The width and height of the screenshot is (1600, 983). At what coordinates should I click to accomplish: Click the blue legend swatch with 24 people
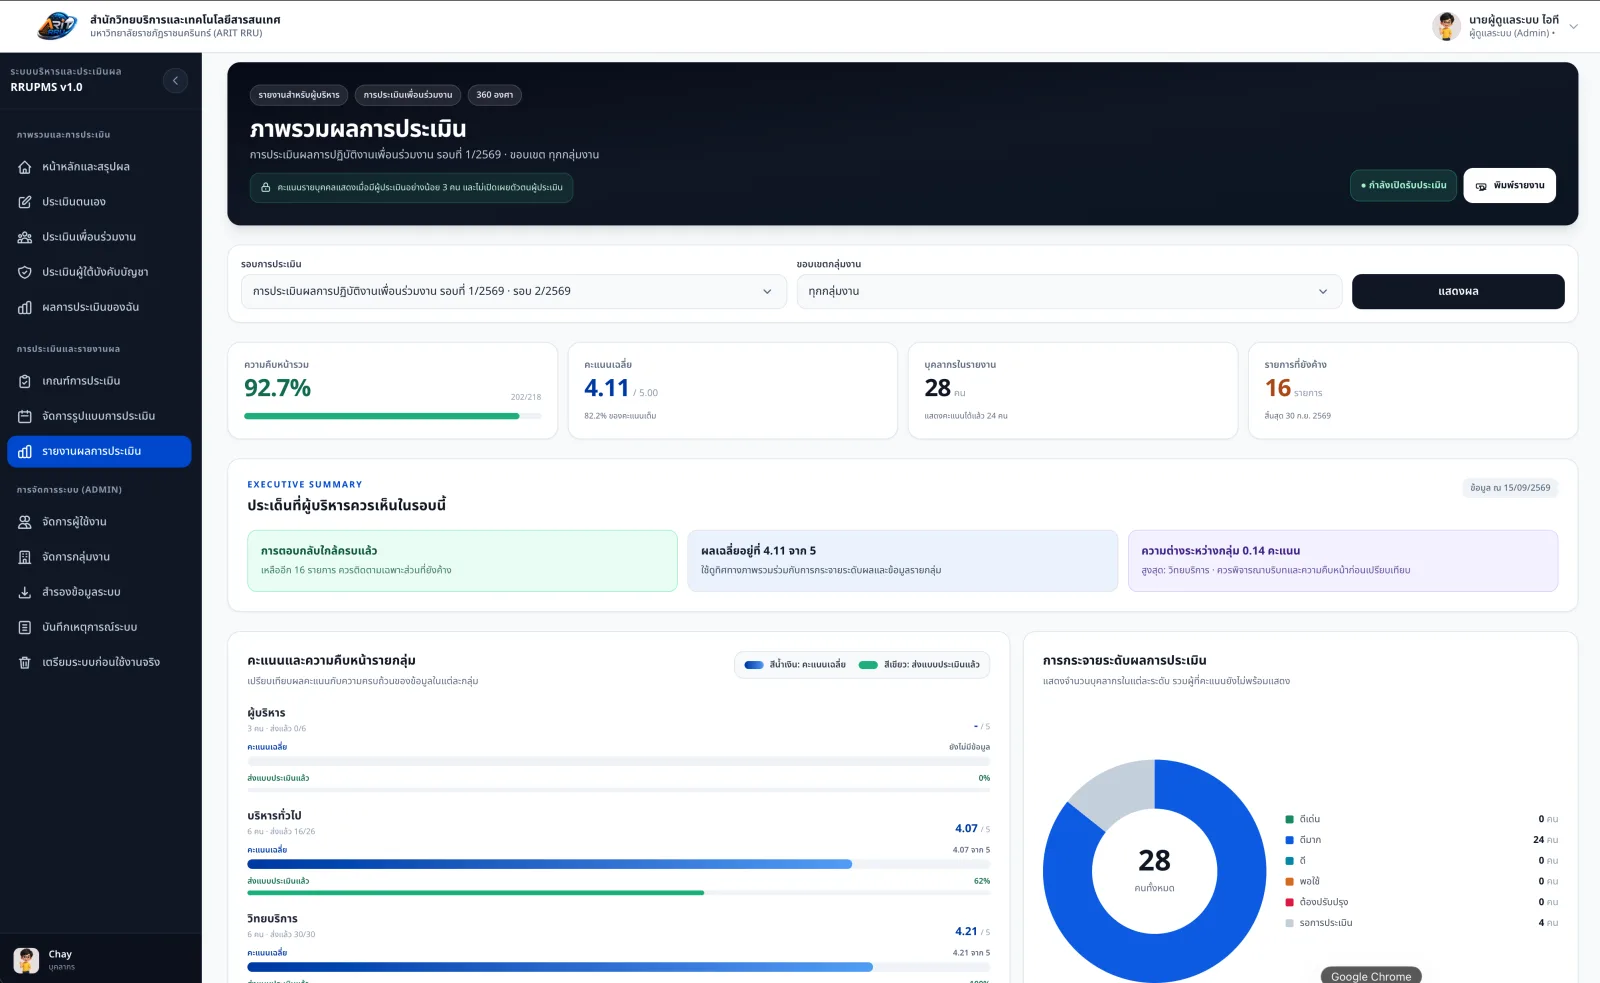pos(1290,840)
